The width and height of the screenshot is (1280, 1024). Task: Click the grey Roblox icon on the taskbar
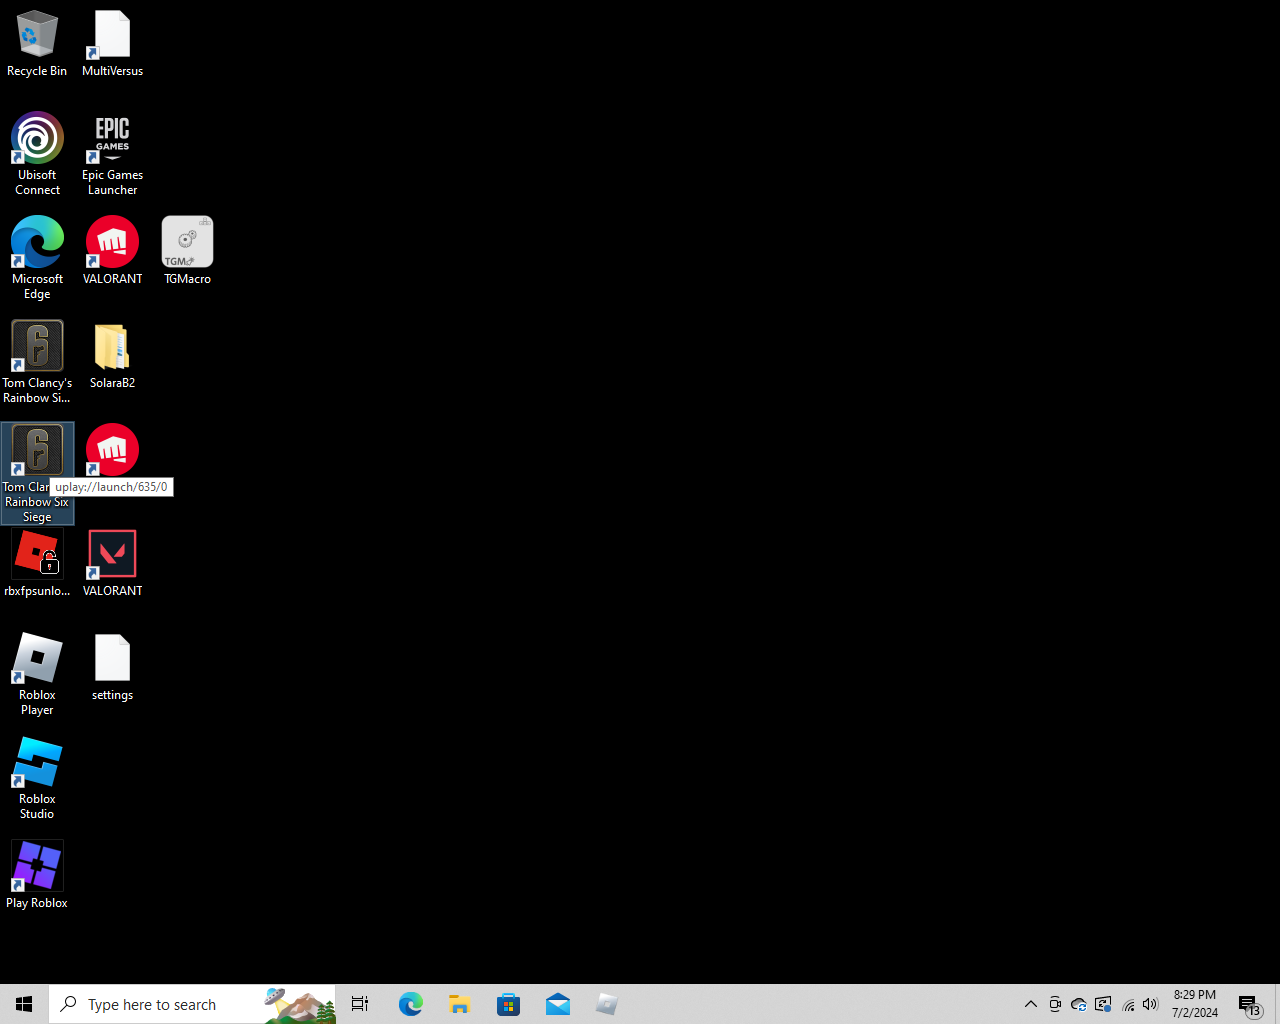coord(606,1004)
